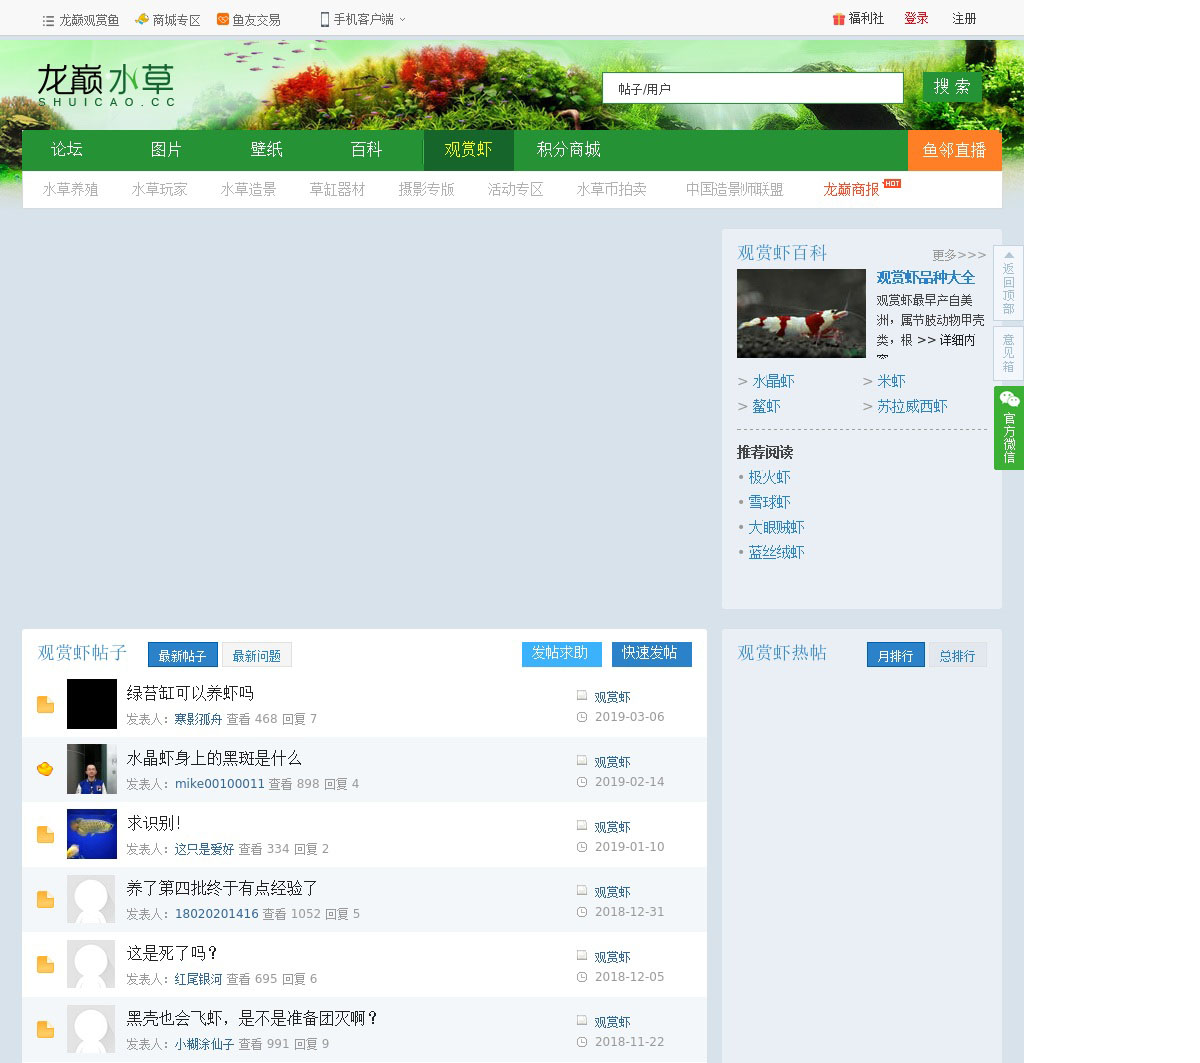The width and height of the screenshot is (1200, 1063).
Task: Expand the 手机客户端 dropdown arrow
Action: pos(402,19)
